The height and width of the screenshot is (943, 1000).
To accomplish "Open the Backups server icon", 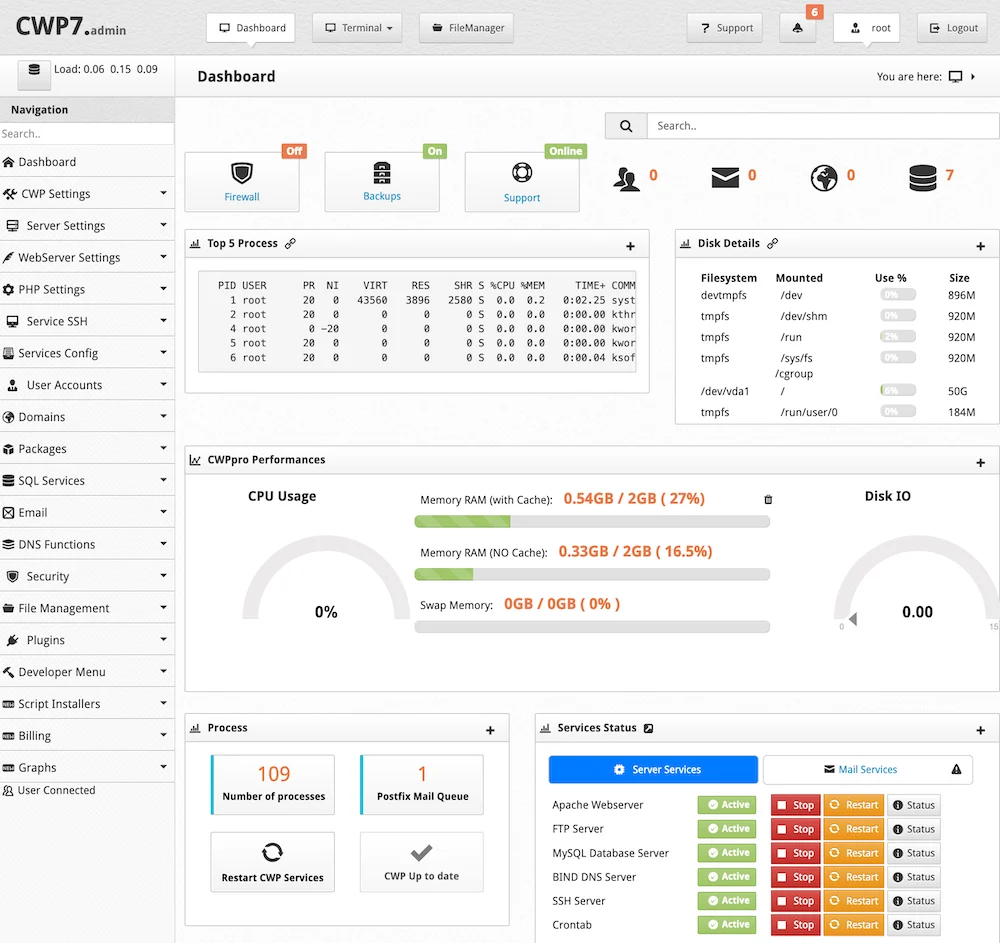I will click(x=382, y=172).
